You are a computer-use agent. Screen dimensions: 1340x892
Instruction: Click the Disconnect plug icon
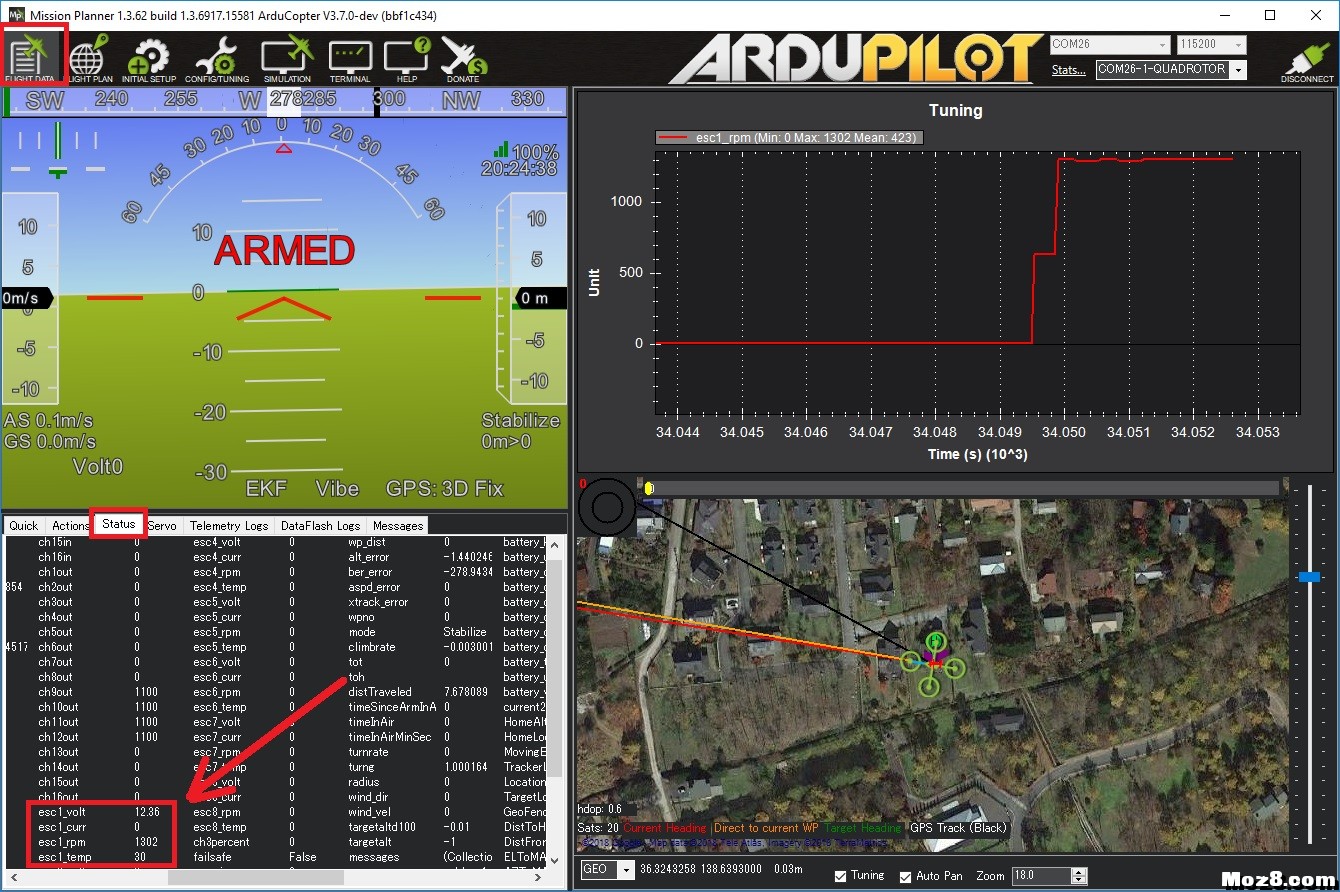[x=1307, y=60]
